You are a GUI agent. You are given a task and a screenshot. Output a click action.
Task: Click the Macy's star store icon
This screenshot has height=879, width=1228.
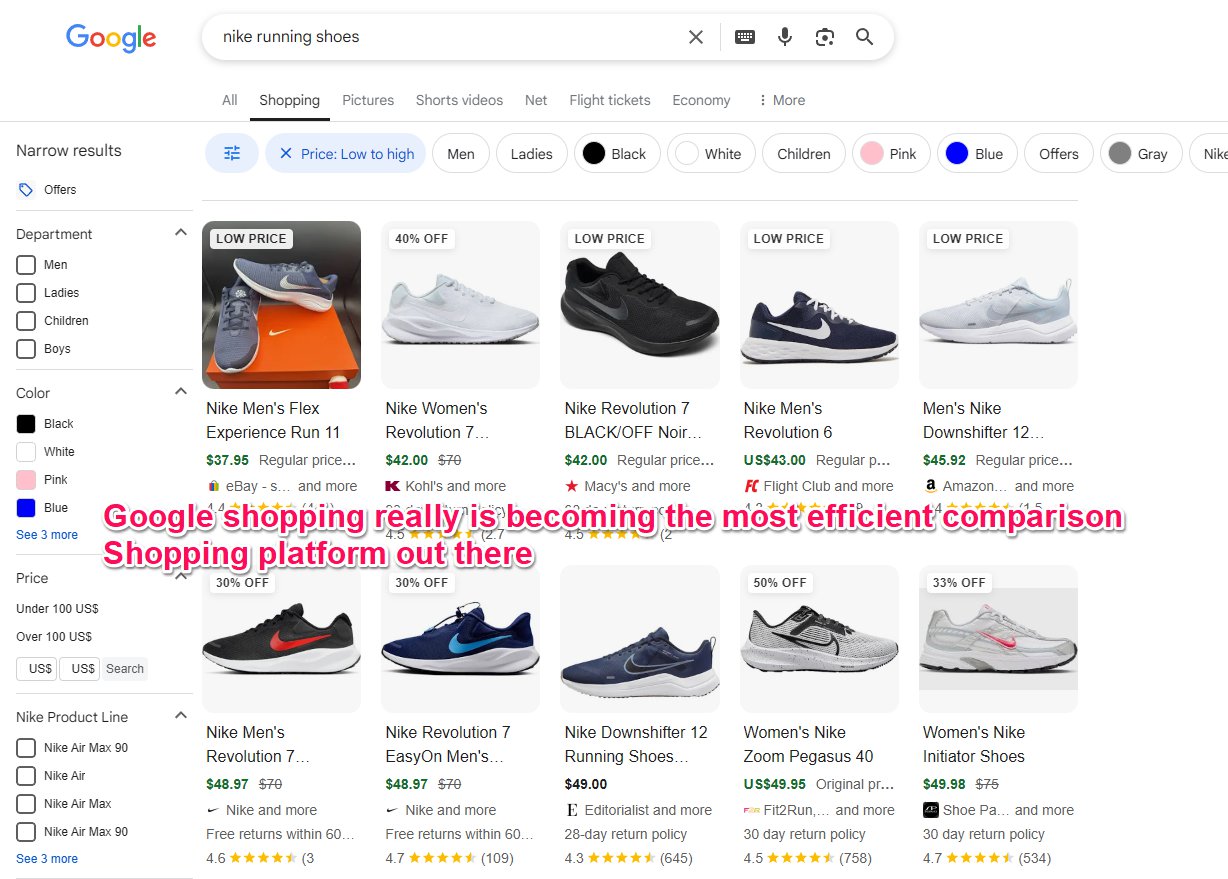[x=572, y=486]
